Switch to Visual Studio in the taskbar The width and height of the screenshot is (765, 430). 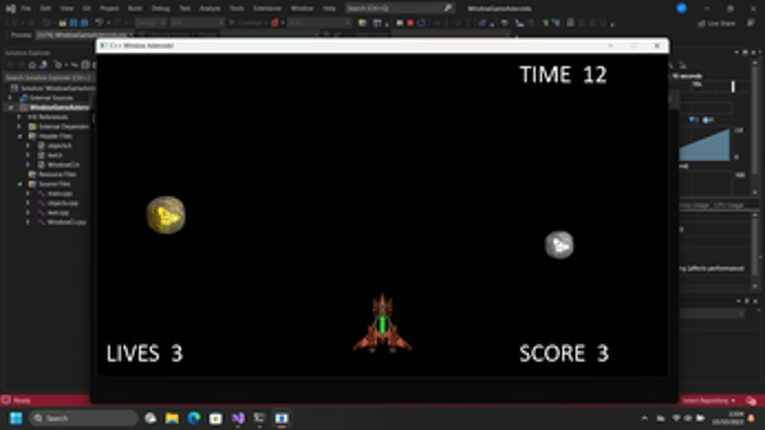pos(238,418)
